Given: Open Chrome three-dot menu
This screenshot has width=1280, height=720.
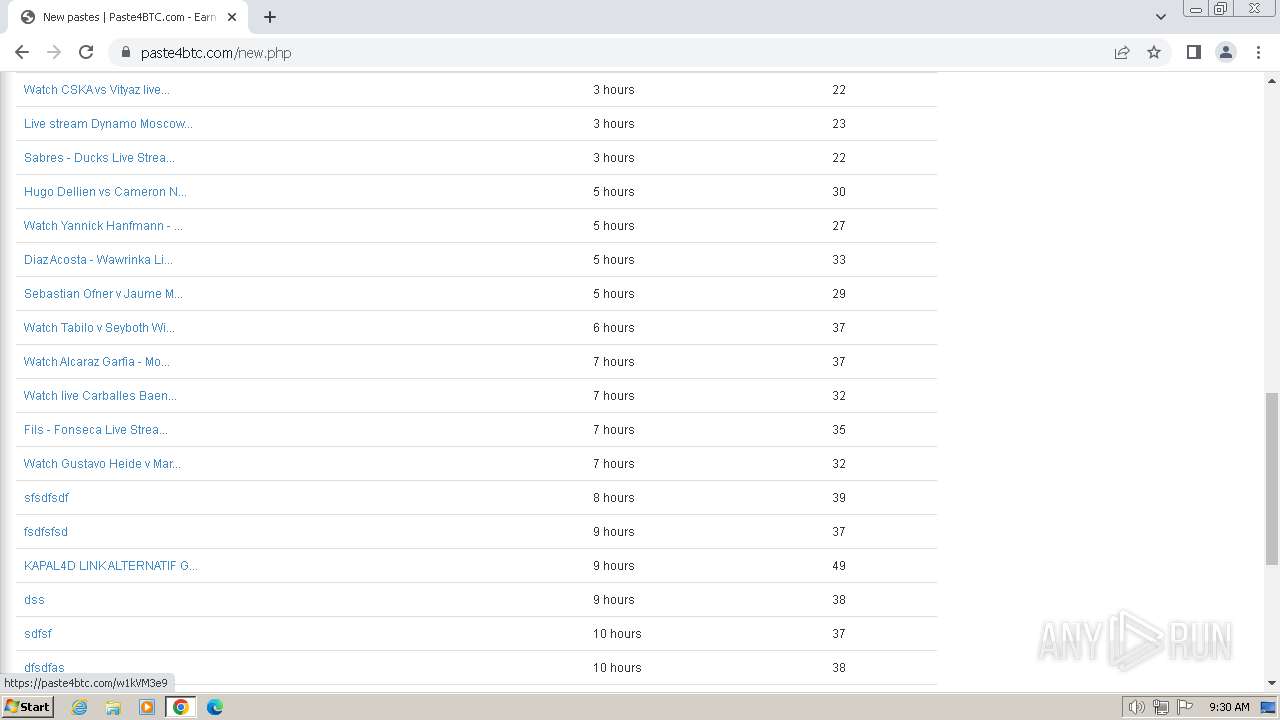Looking at the screenshot, I should click(x=1258, y=52).
